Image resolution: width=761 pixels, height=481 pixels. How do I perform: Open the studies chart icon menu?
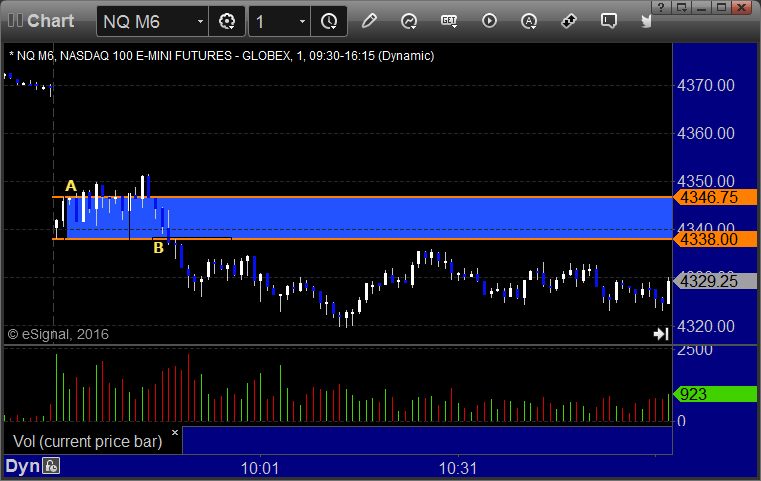[x=409, y=21]
